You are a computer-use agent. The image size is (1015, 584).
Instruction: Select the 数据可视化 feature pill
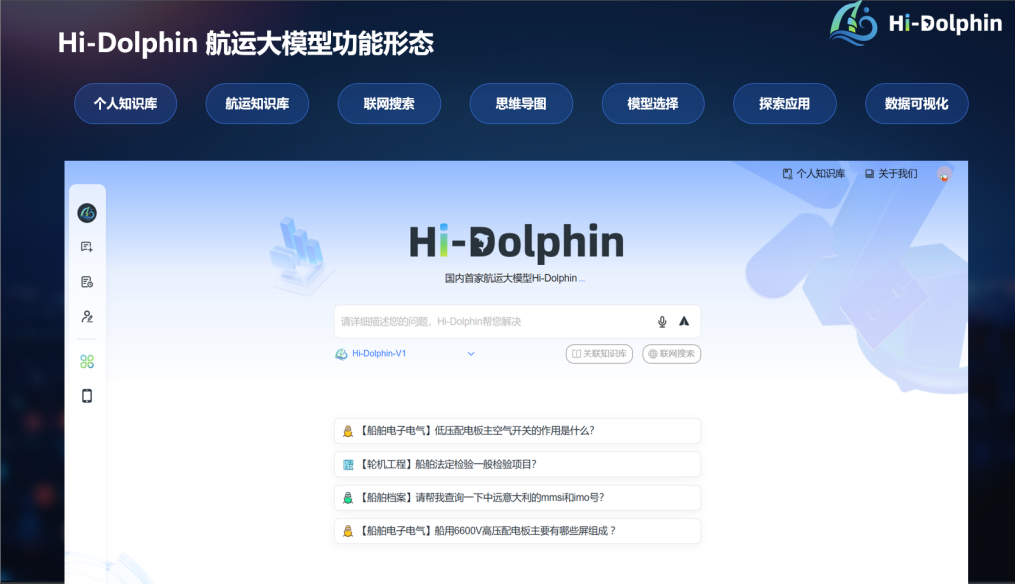[x=917, y=104]
